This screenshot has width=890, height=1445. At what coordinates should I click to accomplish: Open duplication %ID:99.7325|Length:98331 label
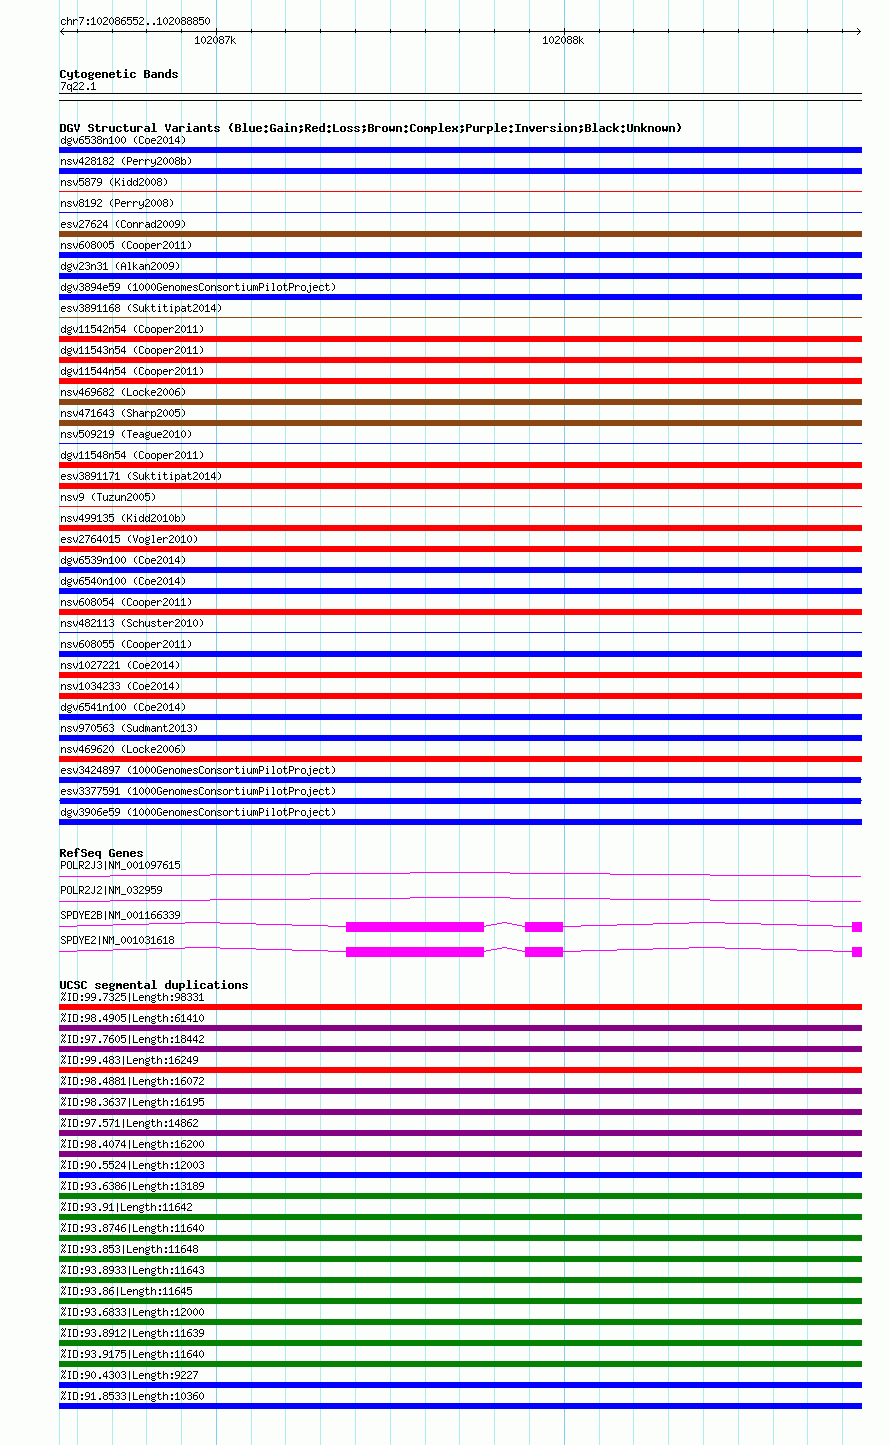(132, 997)
